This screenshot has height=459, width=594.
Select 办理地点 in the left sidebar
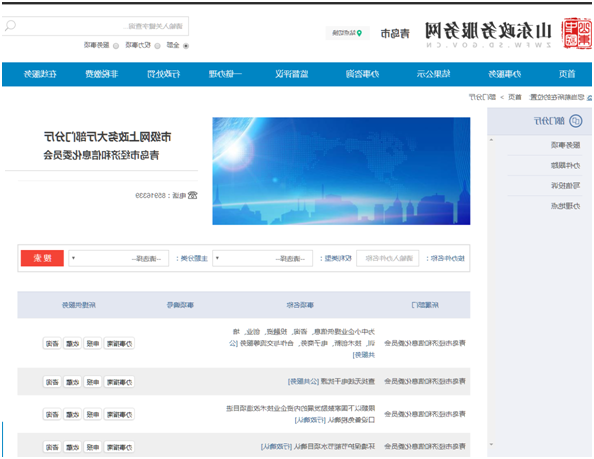click(x=565, y=206)
